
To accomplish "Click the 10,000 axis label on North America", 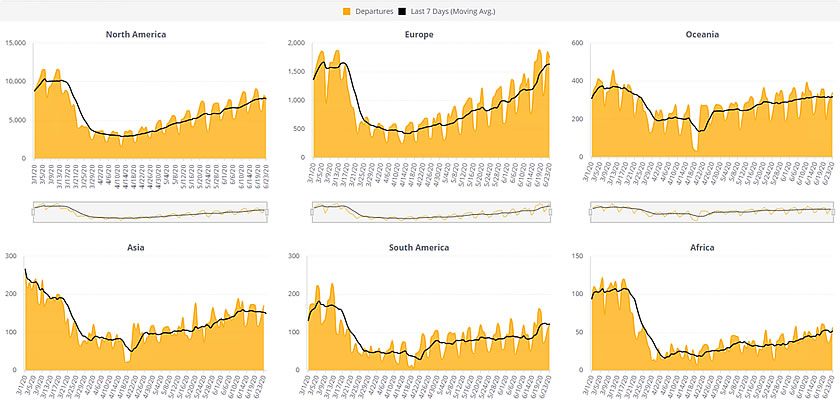I will pyautogui.click(x=16, y=81).
